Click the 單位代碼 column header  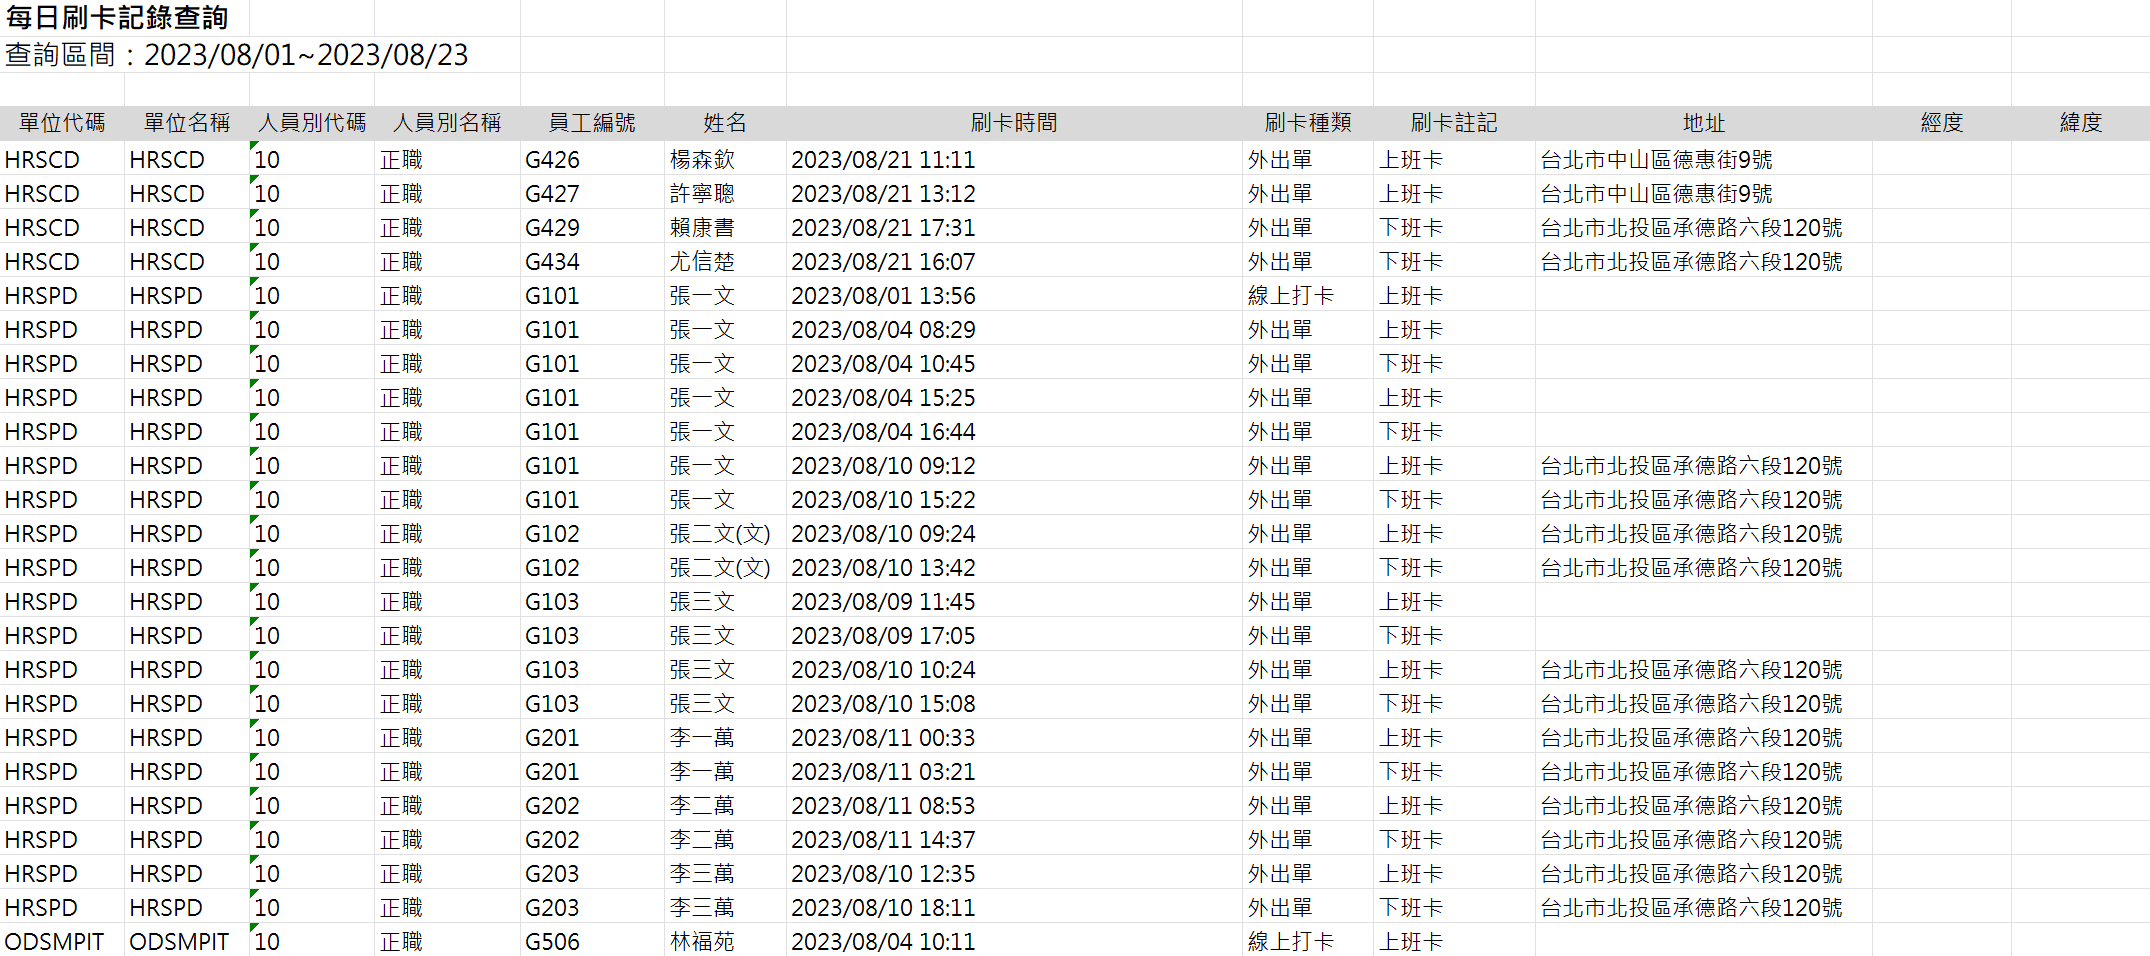62,123
